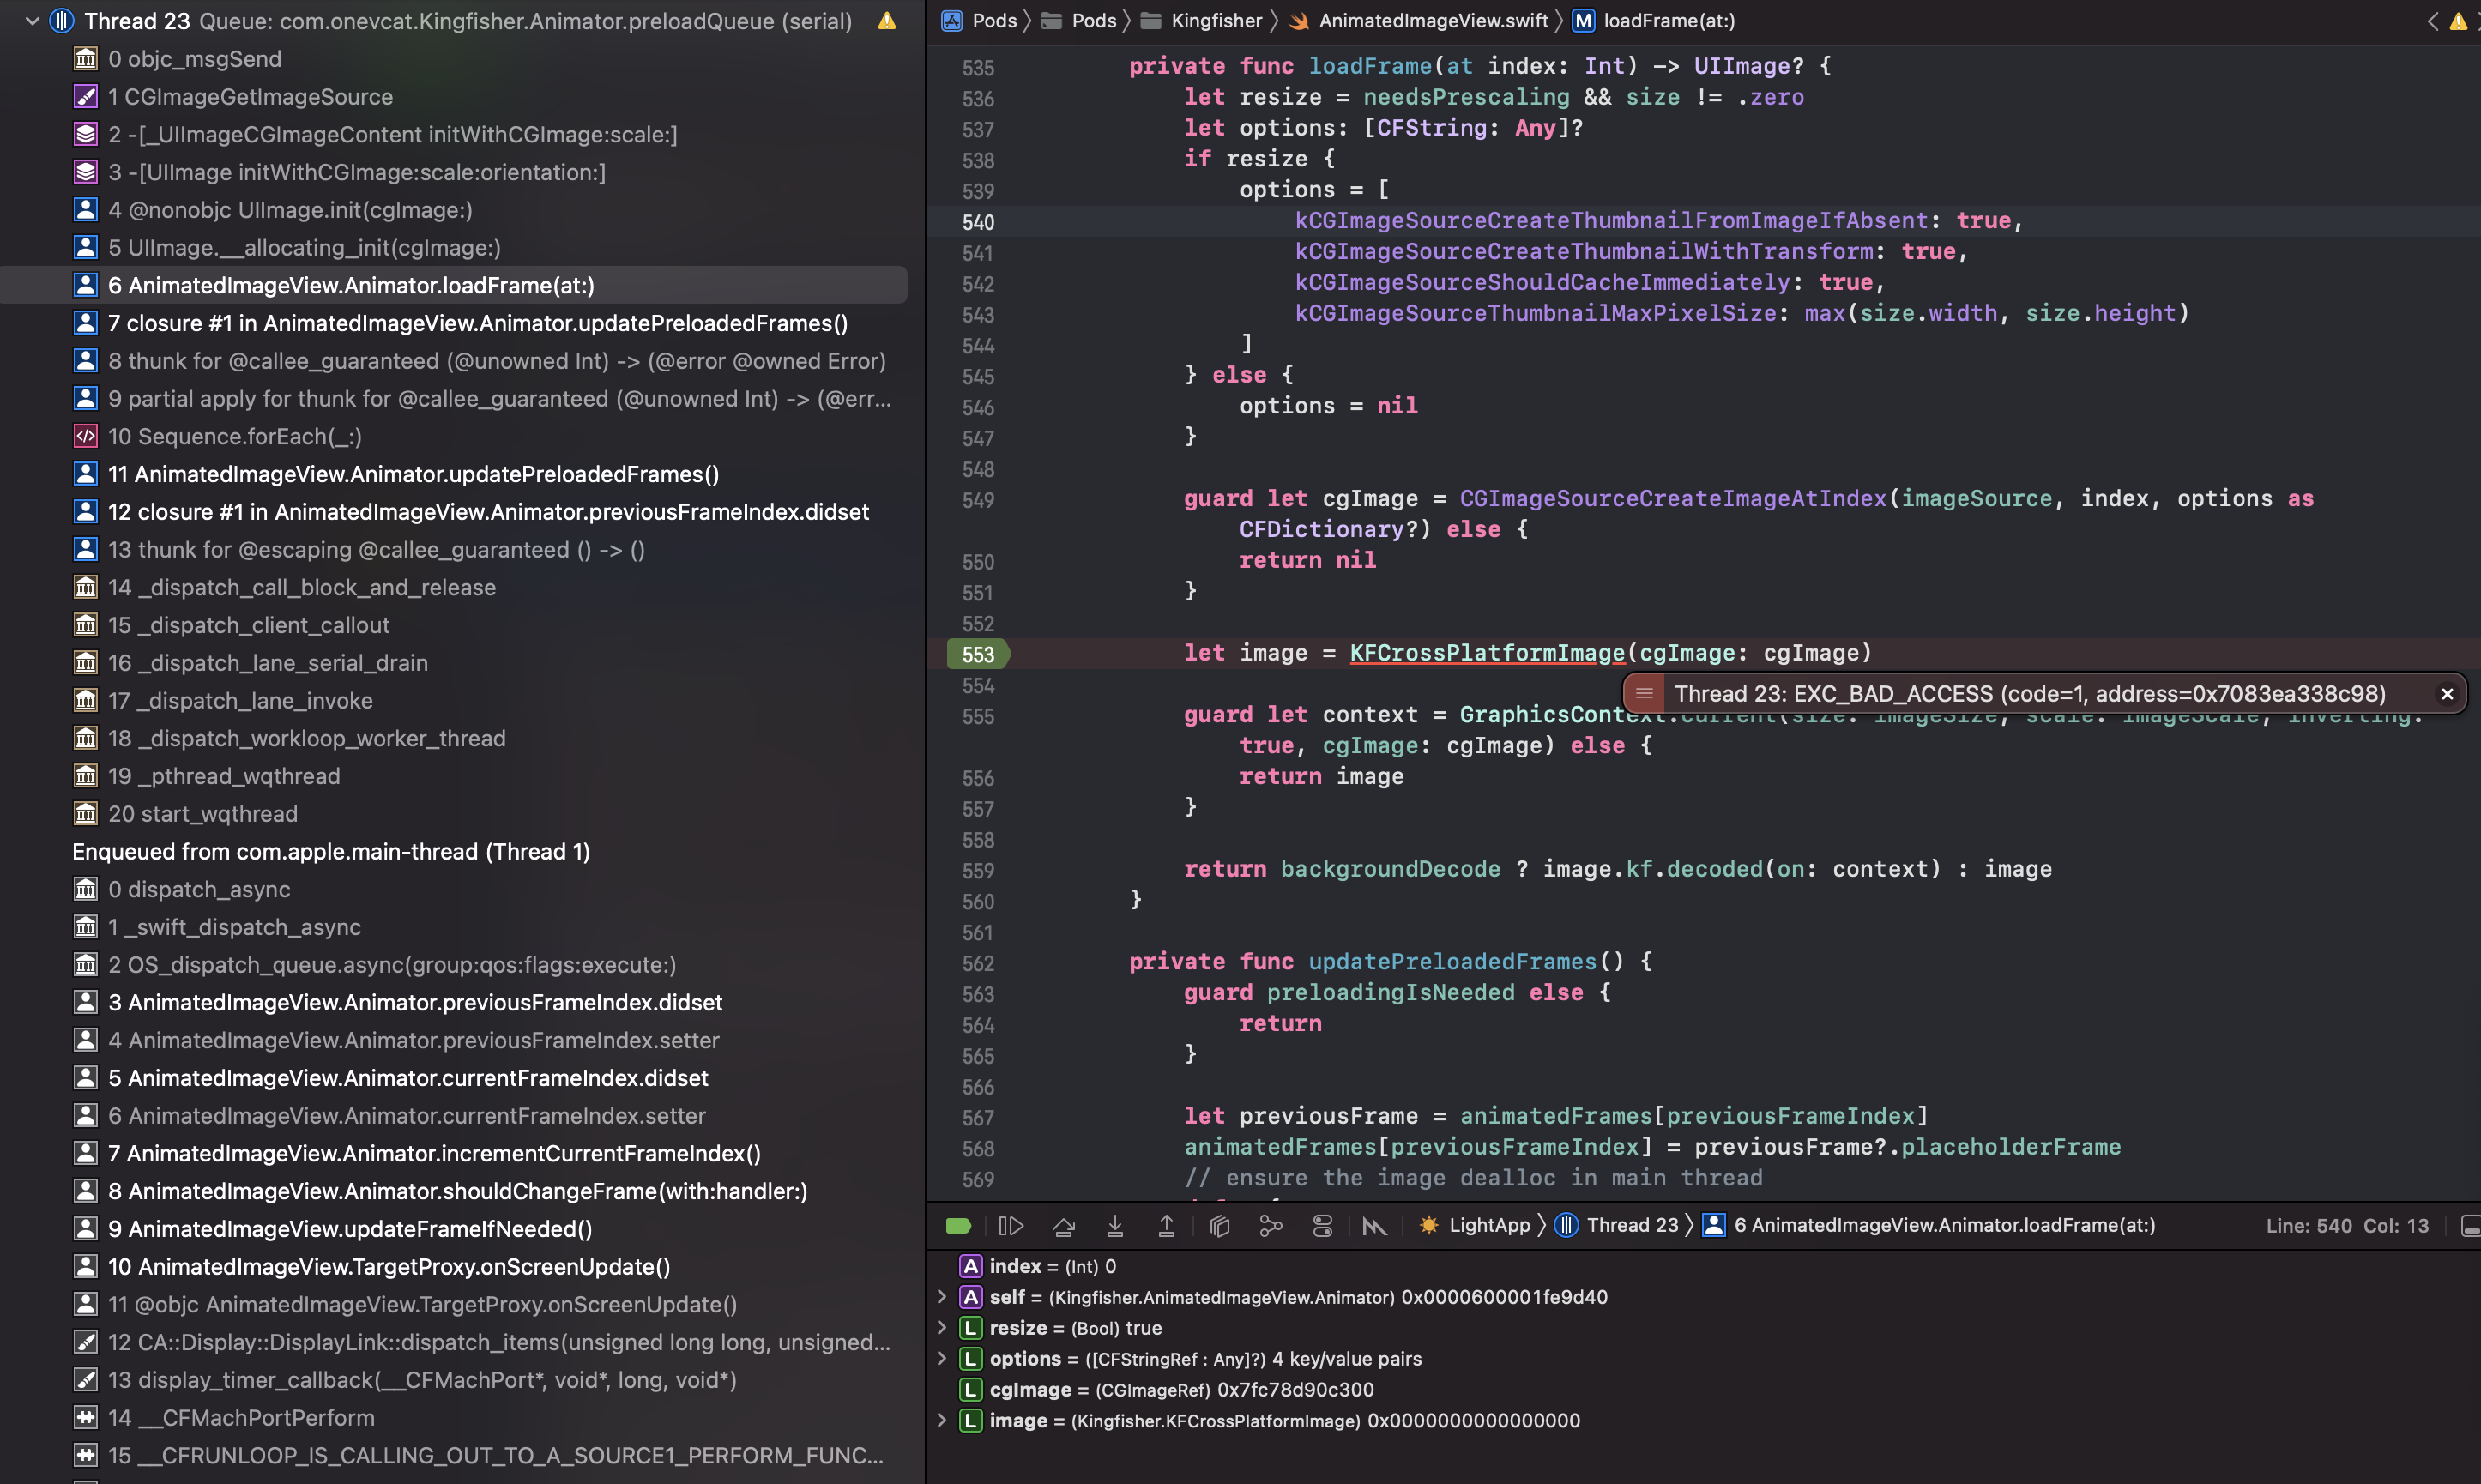This screenshot has height=1484, width=2481.
Task: Dismiss the EXC_BAD_ACCESS error annotation
Action: pyautogui.click(x=2447, y=693)
